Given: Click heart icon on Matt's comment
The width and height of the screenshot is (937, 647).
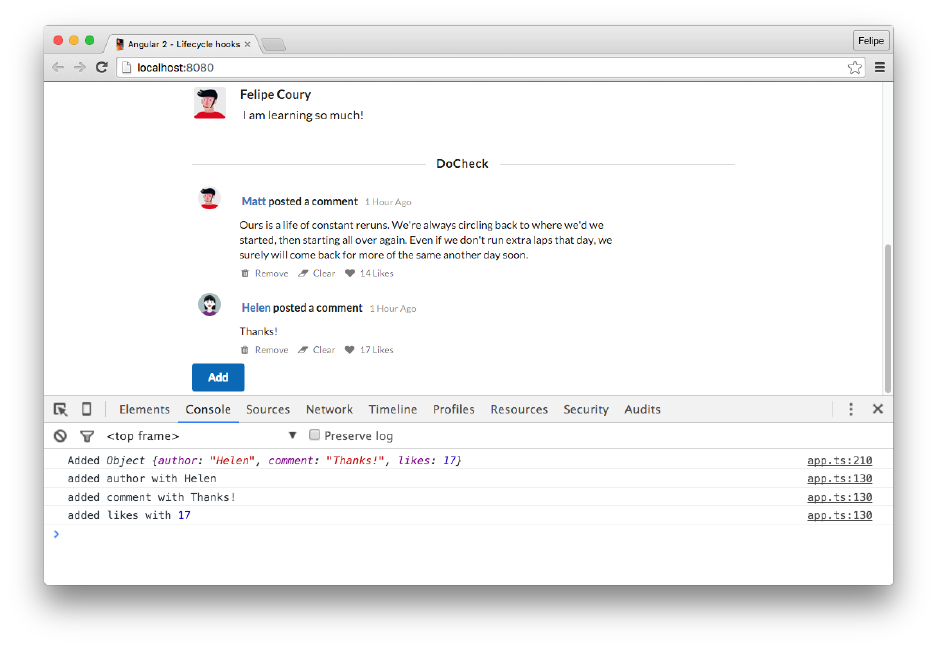Looking at the screenshot, I should pos(350,273).
